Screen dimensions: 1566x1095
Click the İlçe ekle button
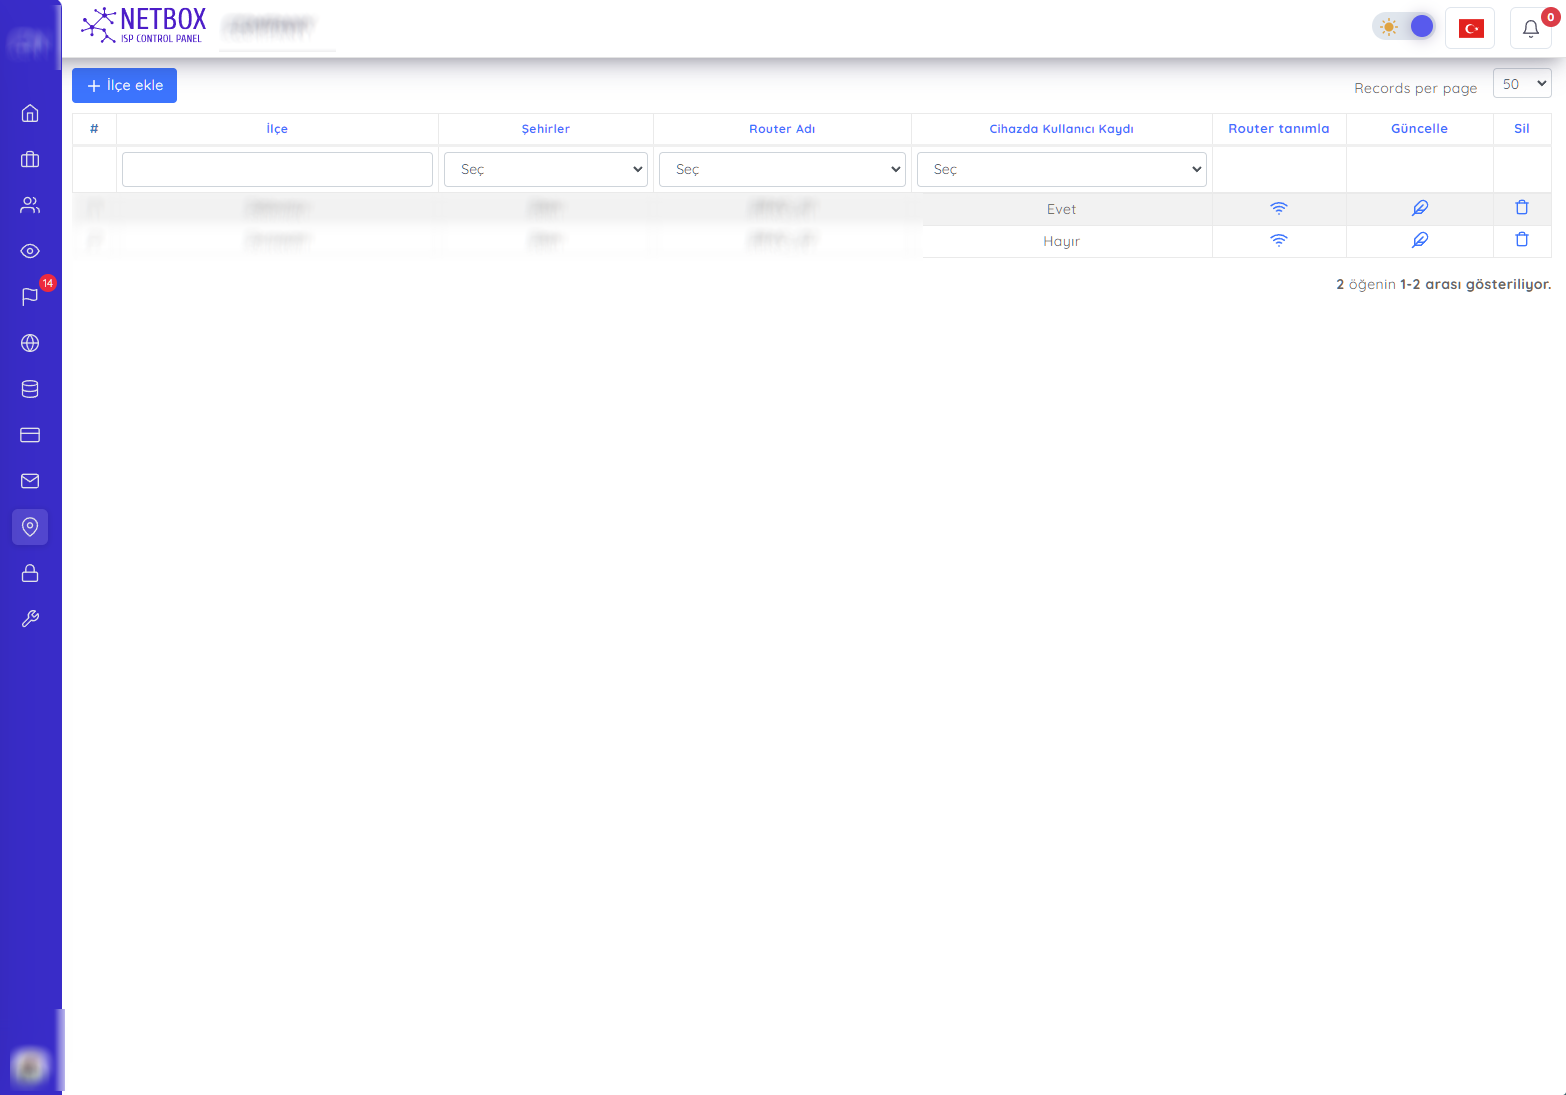[124, 86]
